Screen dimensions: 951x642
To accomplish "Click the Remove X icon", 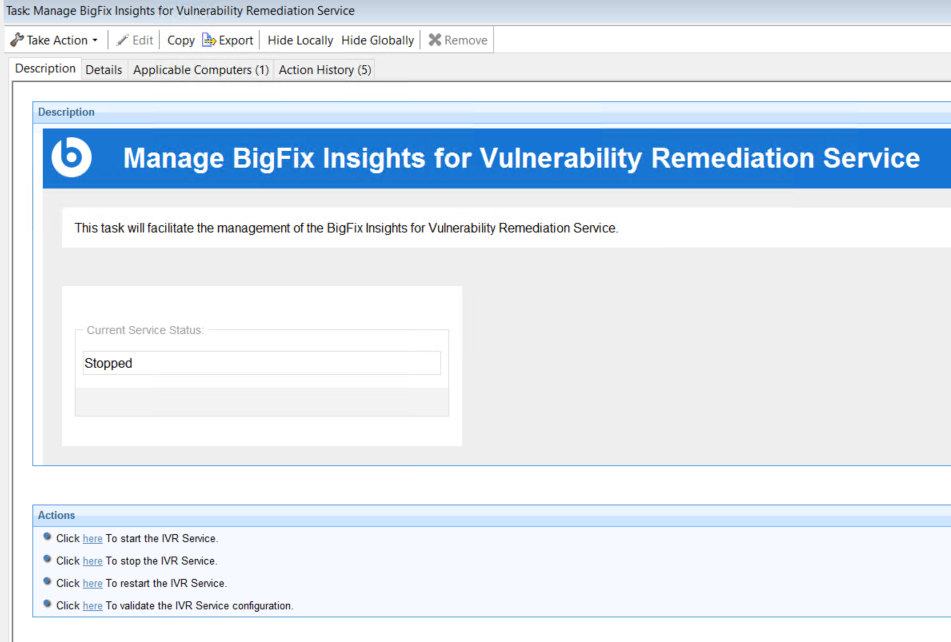I will click(x=435, y=40).
